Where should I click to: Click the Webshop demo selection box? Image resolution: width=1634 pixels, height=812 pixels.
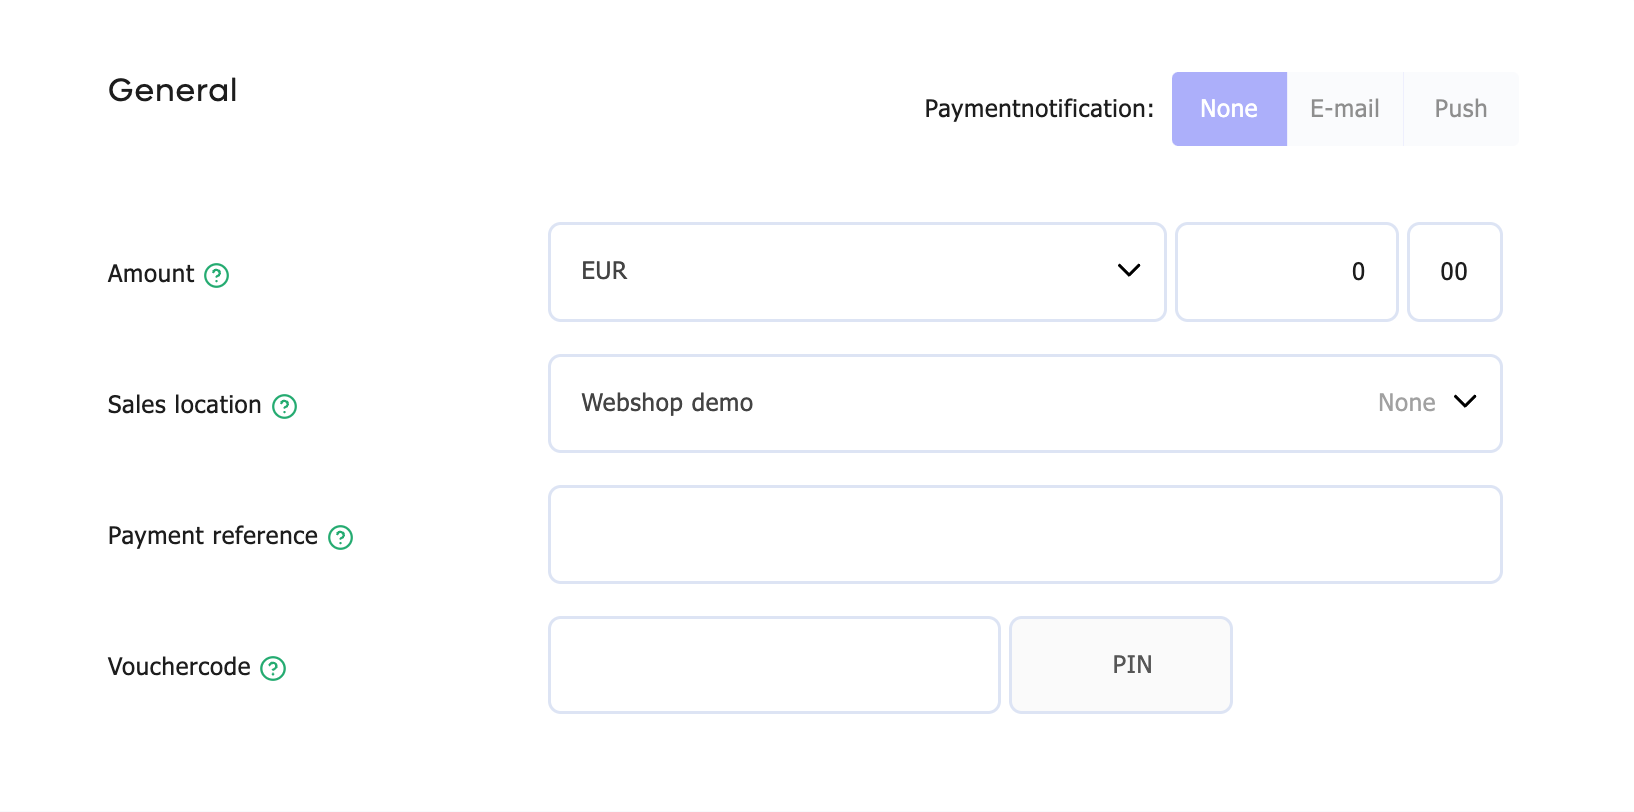point(1025,403)
